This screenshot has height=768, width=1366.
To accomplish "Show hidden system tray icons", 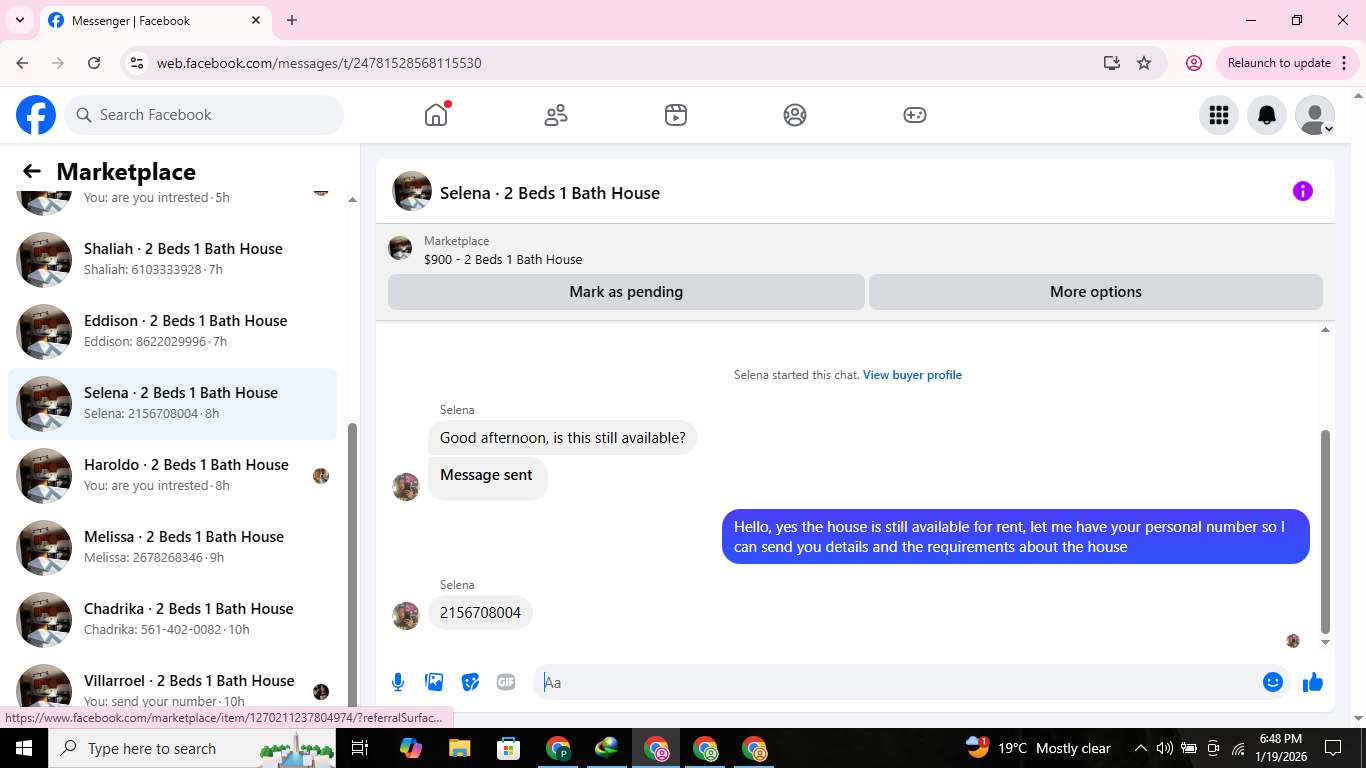I will coord(1140,748).
